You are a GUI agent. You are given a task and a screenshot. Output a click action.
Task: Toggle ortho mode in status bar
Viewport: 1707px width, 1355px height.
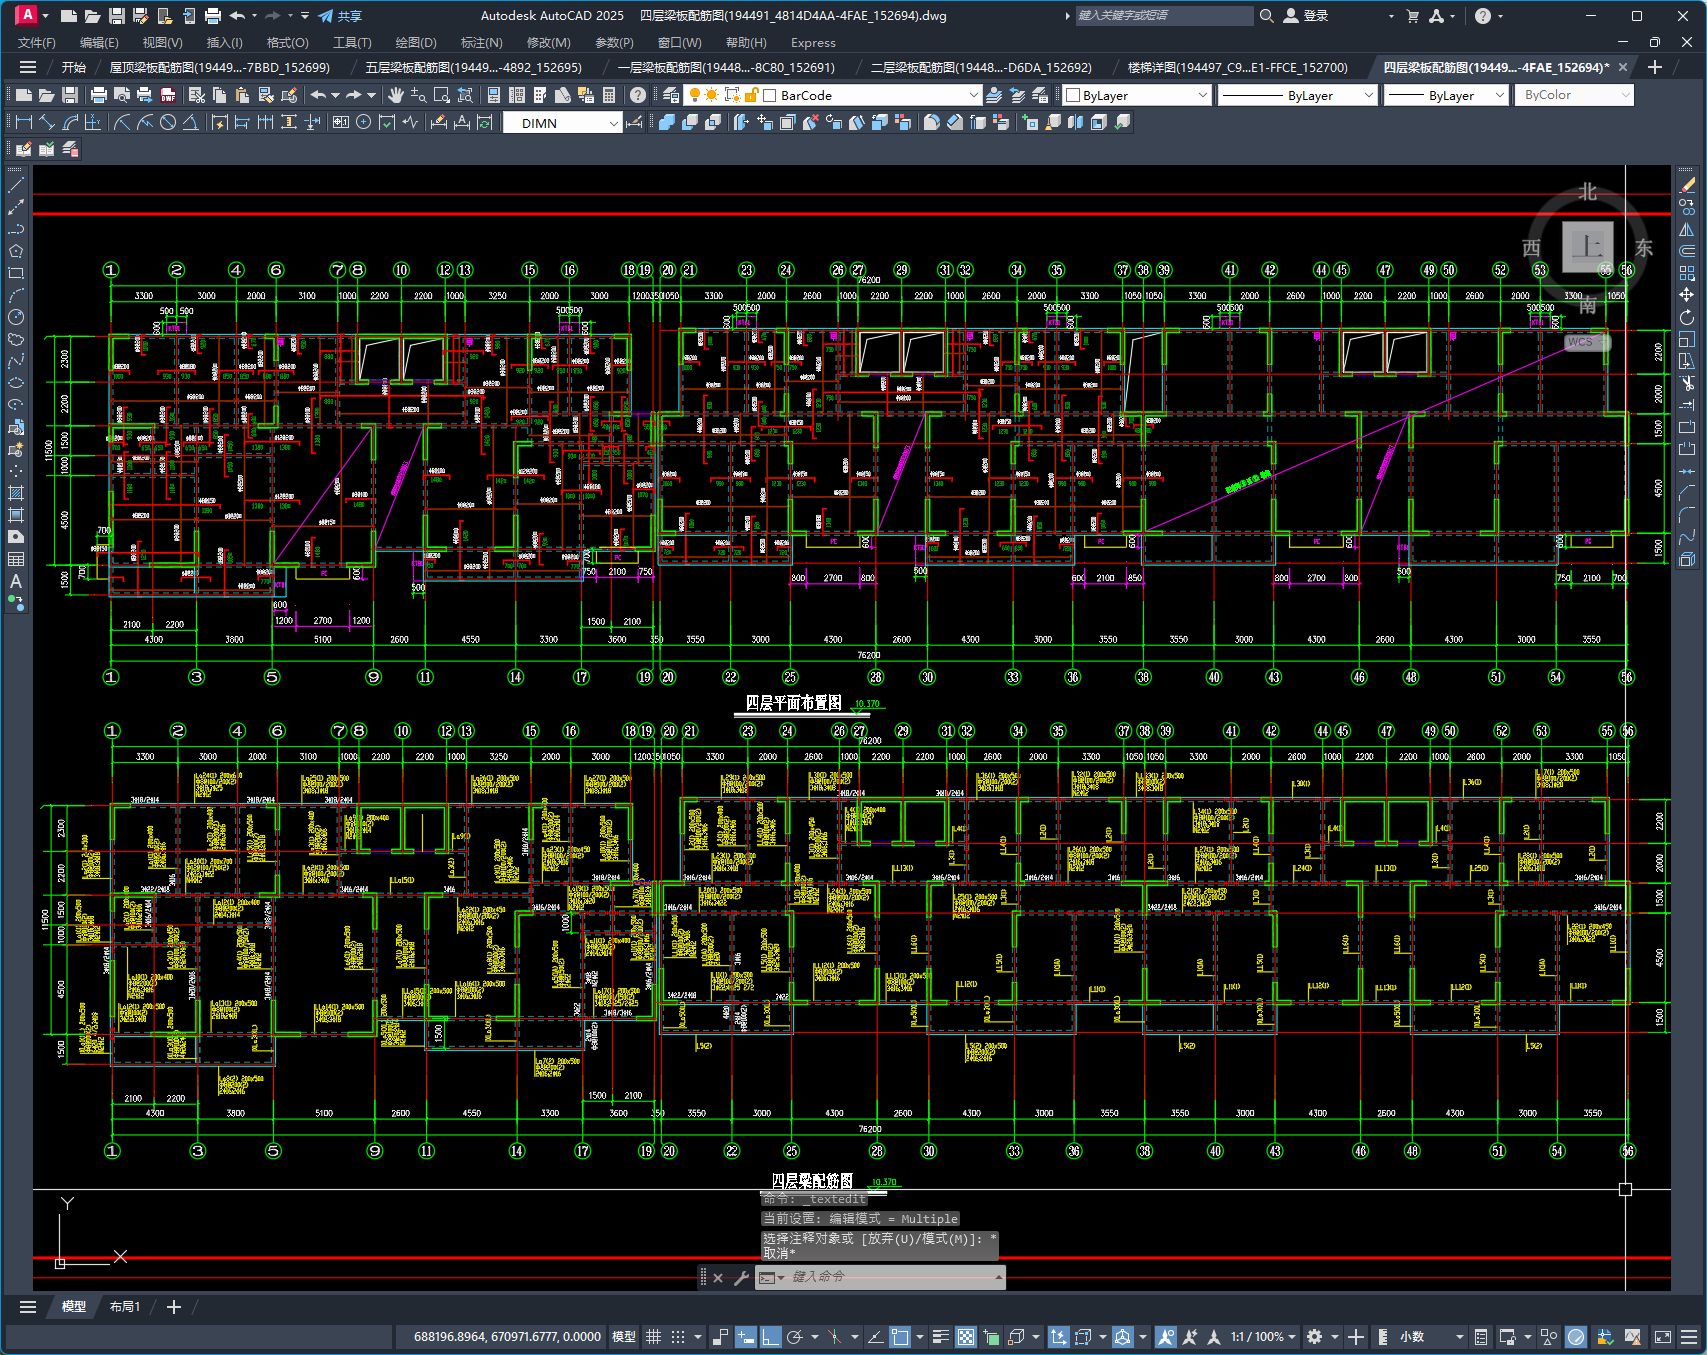point(771,1336)
